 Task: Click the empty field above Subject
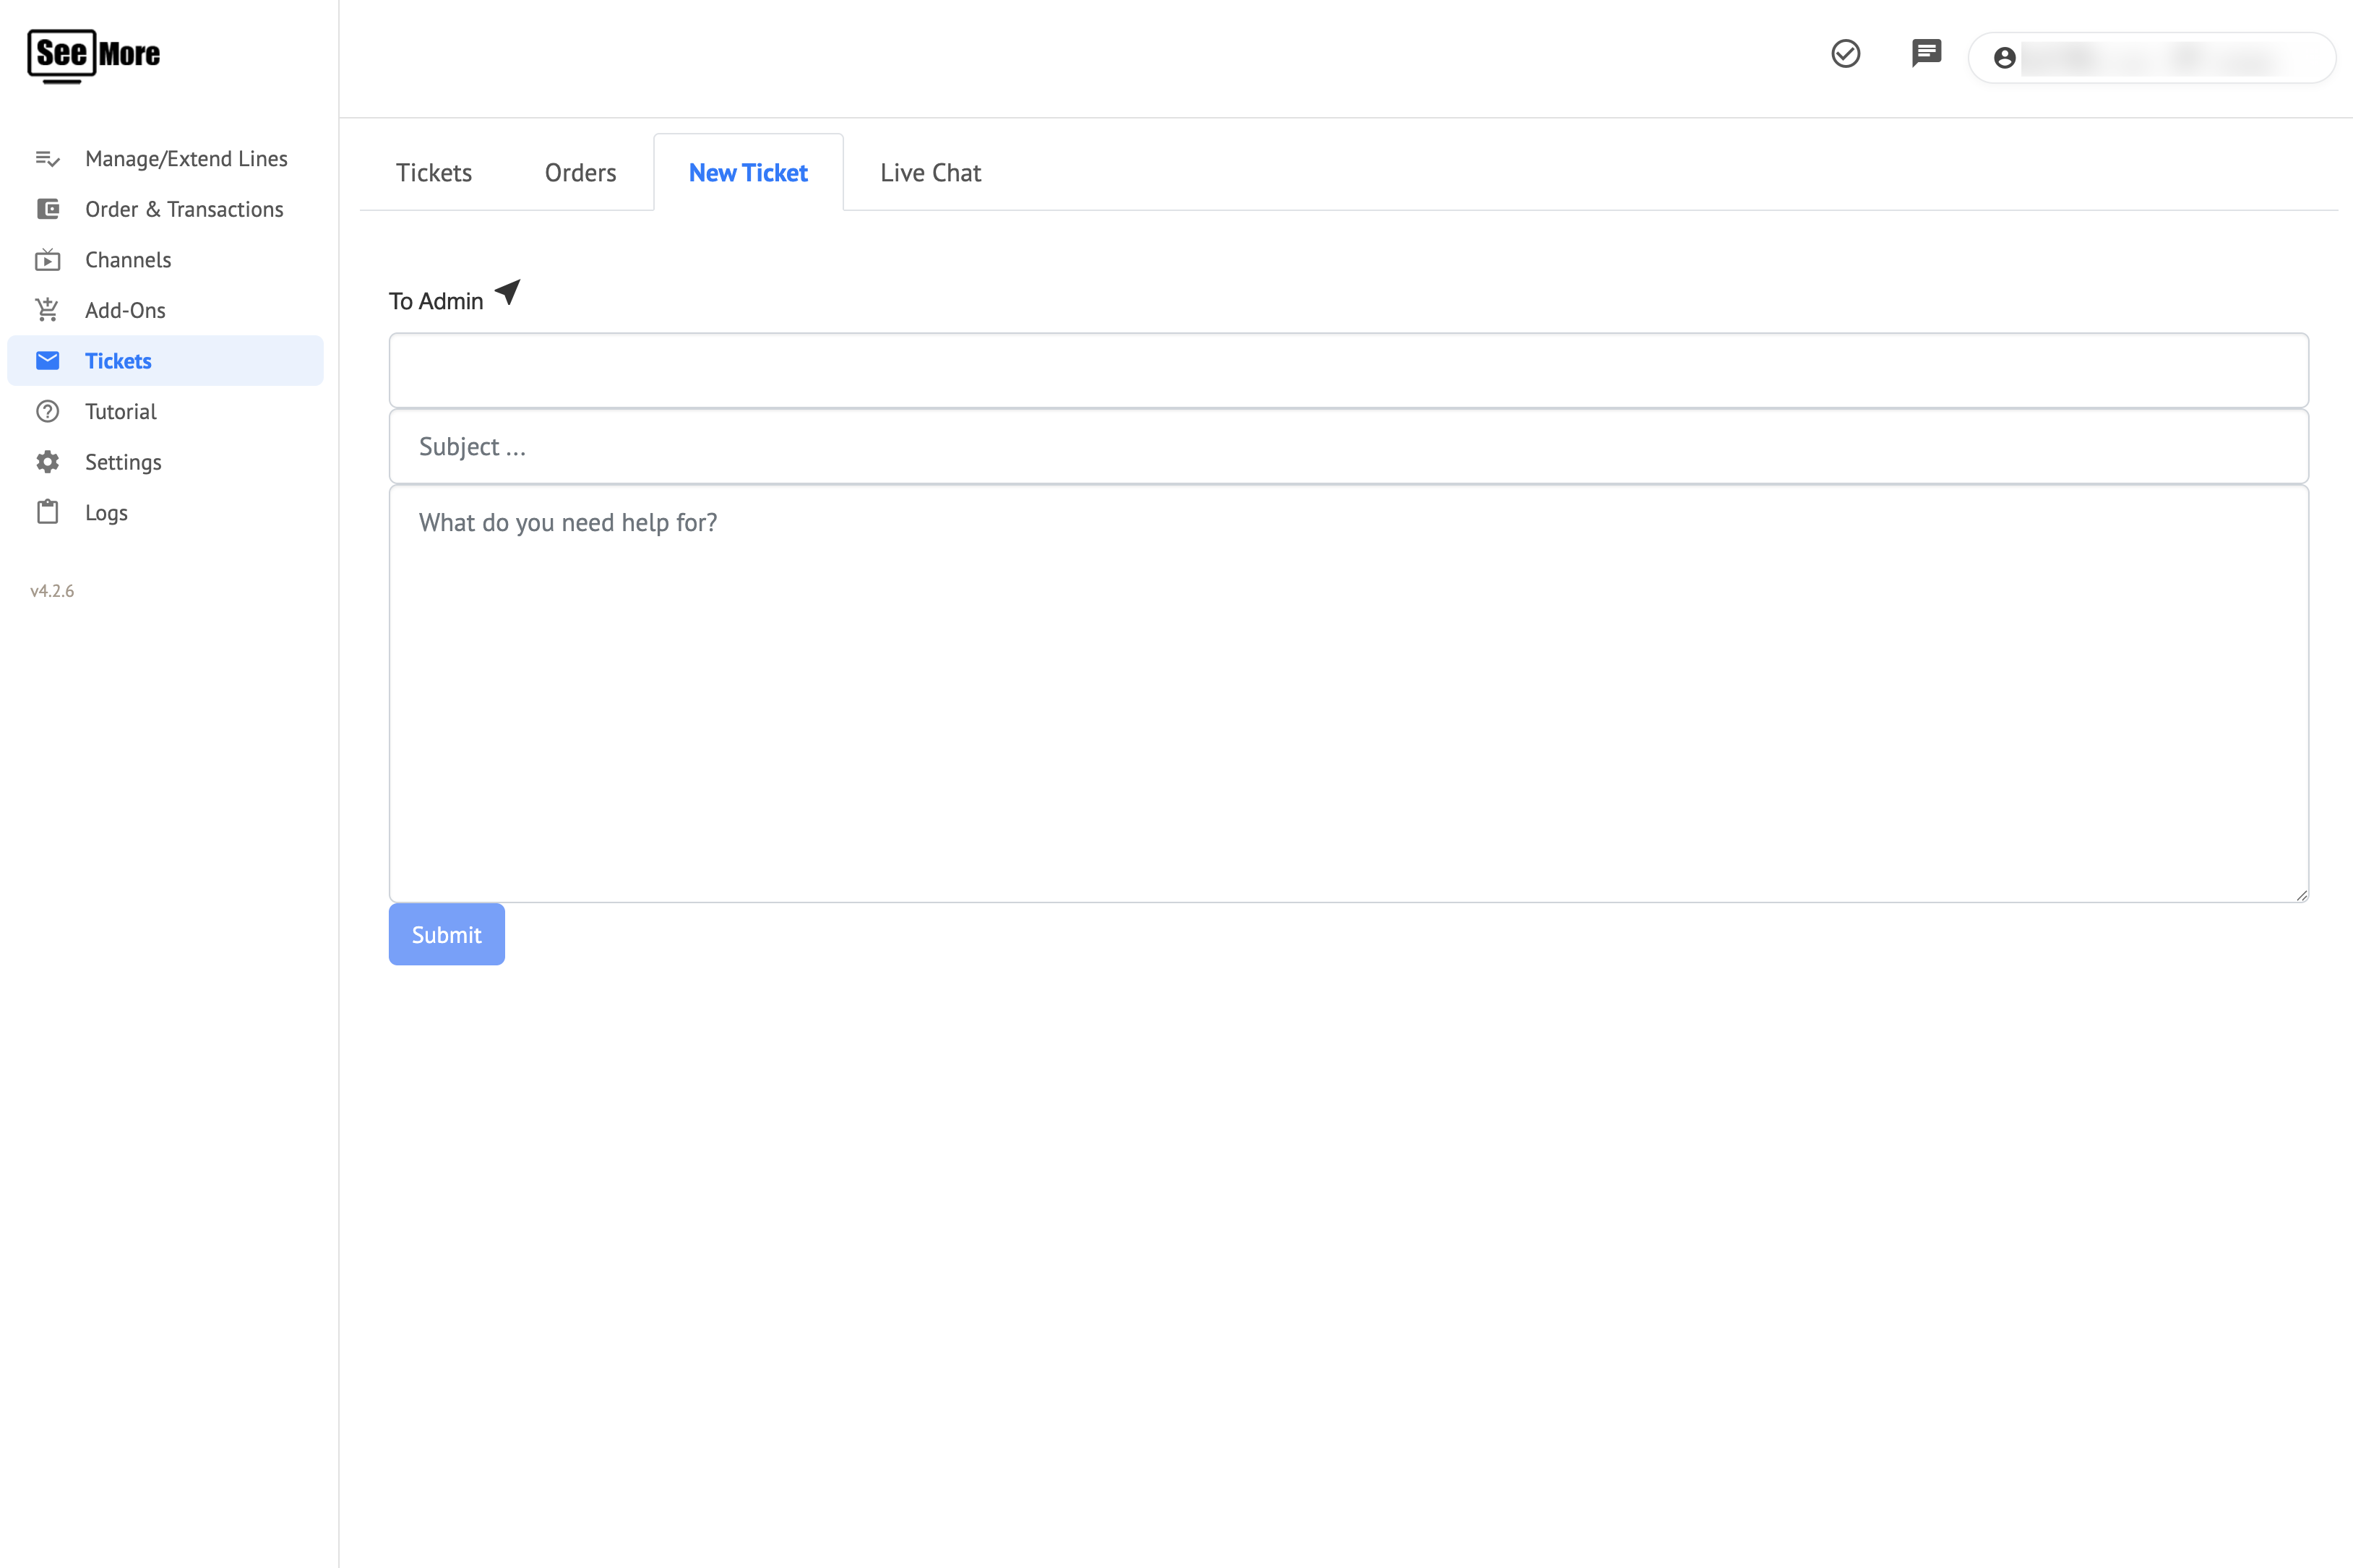pyautogui.click(x=1348, y=371)
